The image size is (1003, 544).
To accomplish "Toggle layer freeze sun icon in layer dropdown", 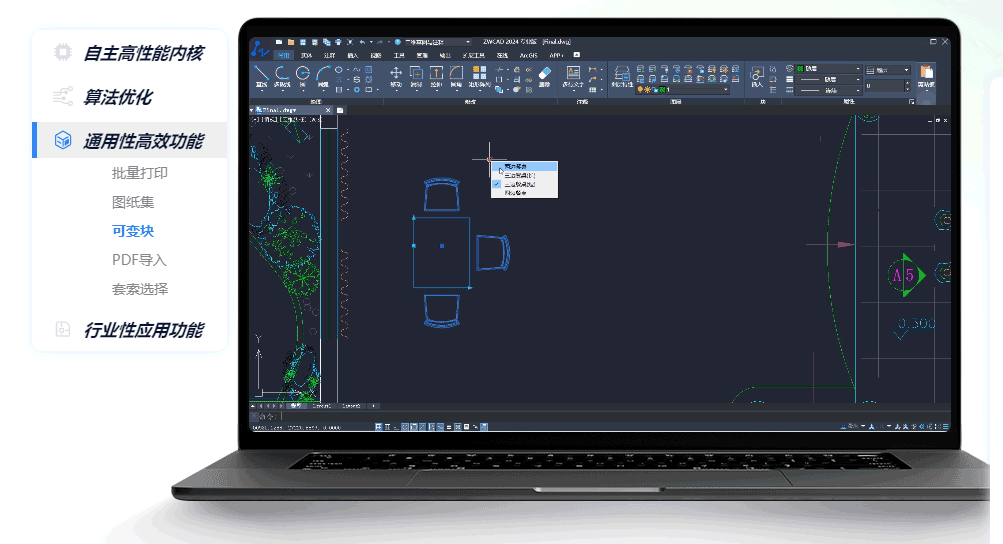I will [x=647, y=90].
